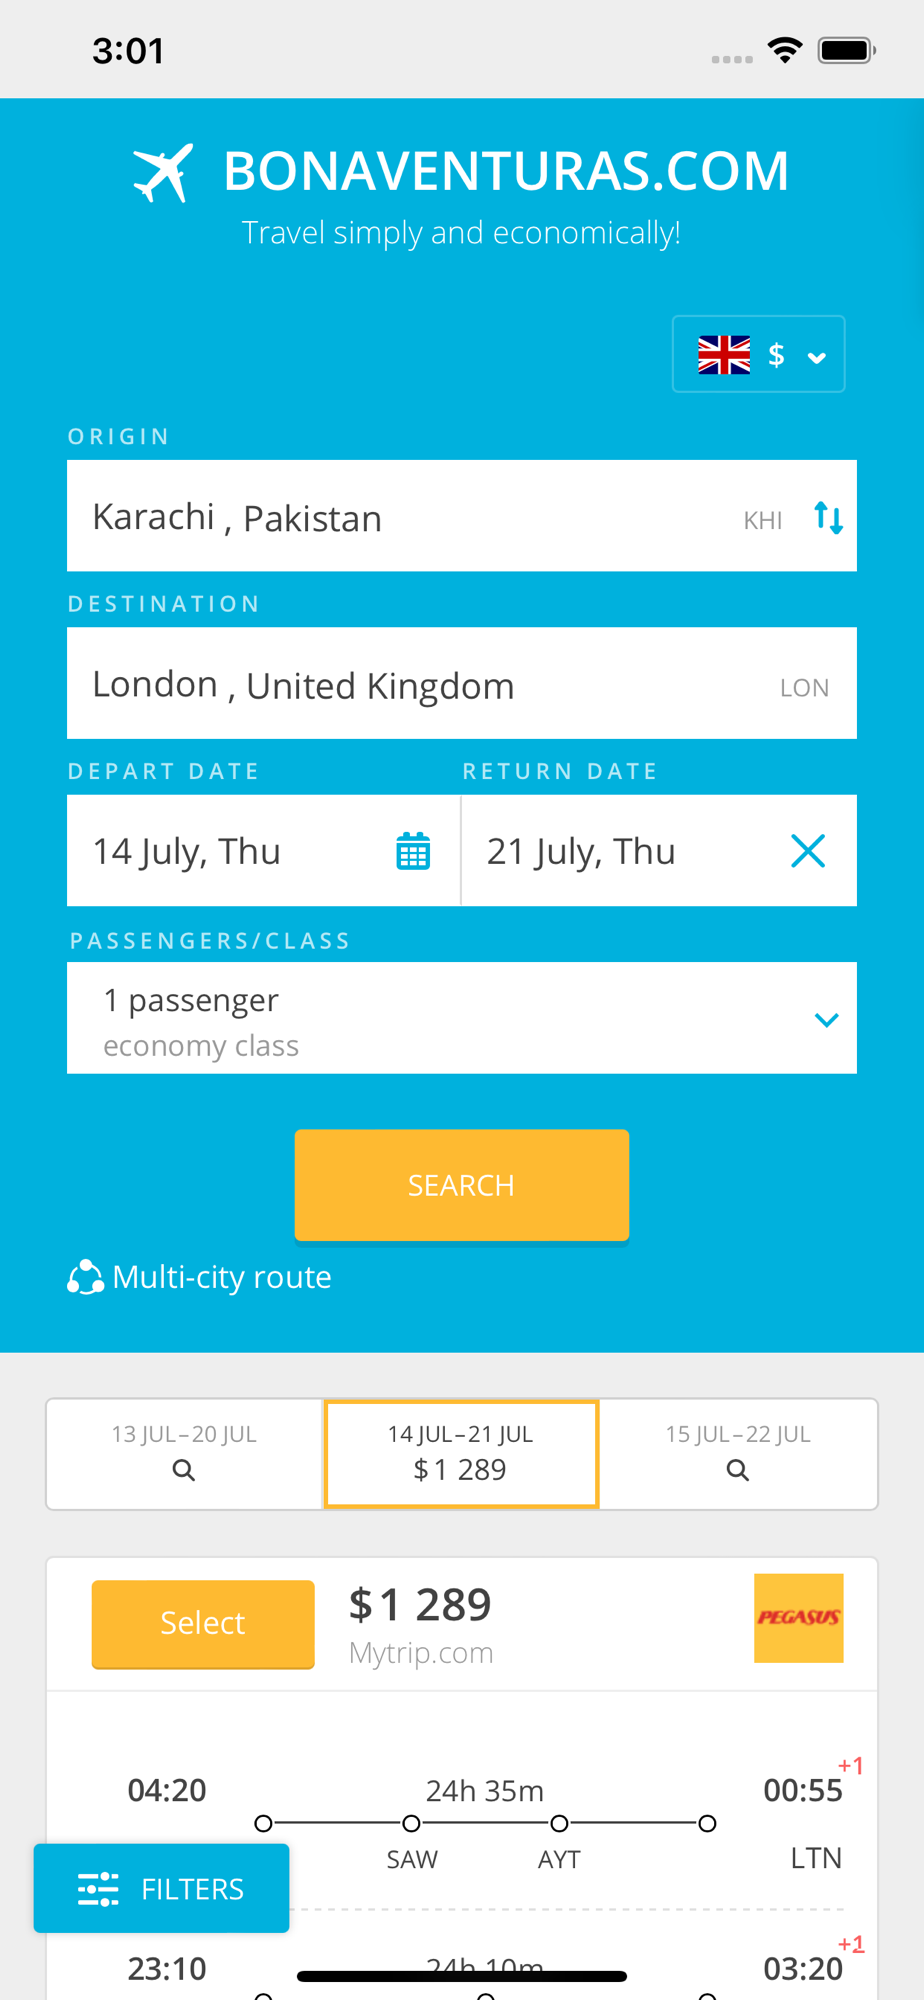Image resolution: width=924 pixels, height=2000 pixels.
Task: Open the 1 passenger economy class selector
Action: 462,1018
